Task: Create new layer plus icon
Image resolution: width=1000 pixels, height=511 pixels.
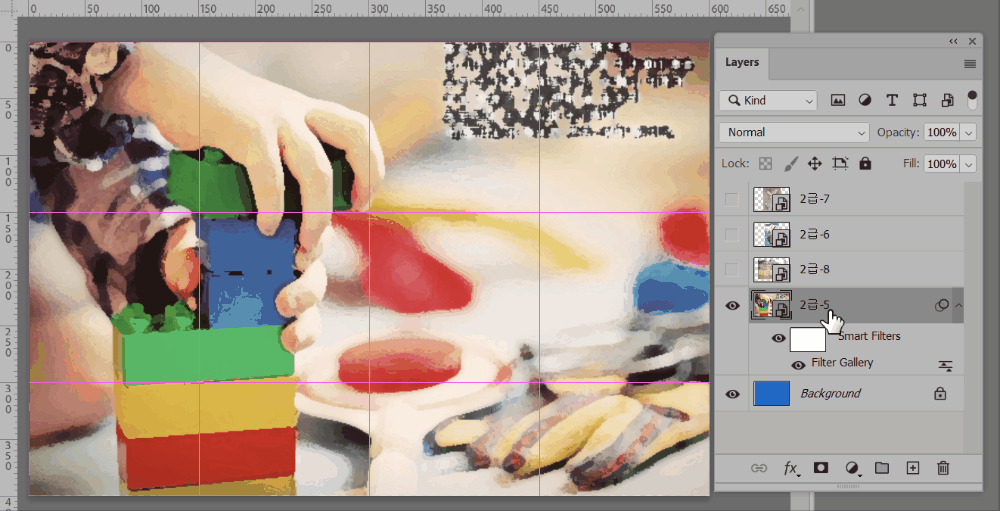Action: 913,468
